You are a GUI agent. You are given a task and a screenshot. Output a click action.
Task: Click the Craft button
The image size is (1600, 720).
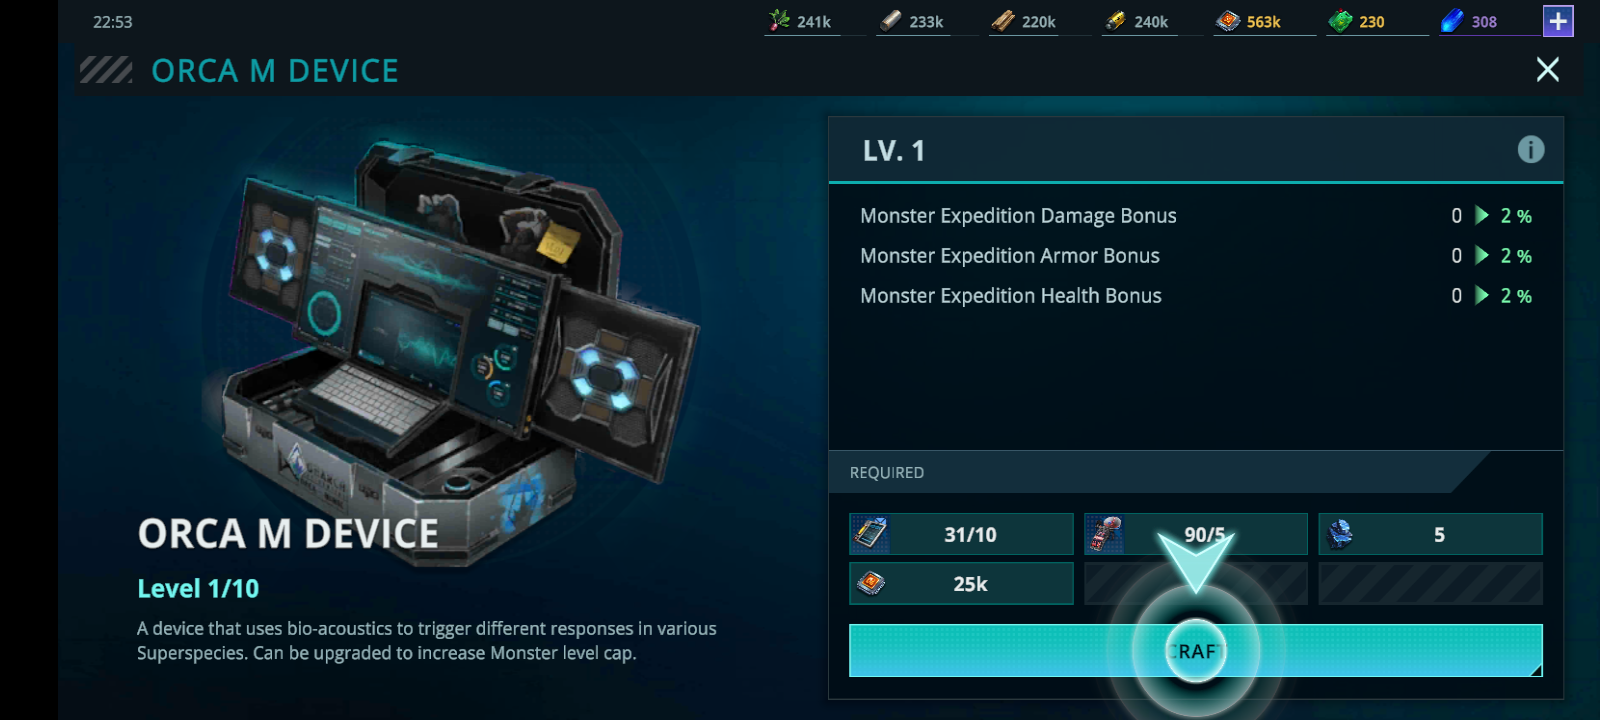(x=1196, y=651)
